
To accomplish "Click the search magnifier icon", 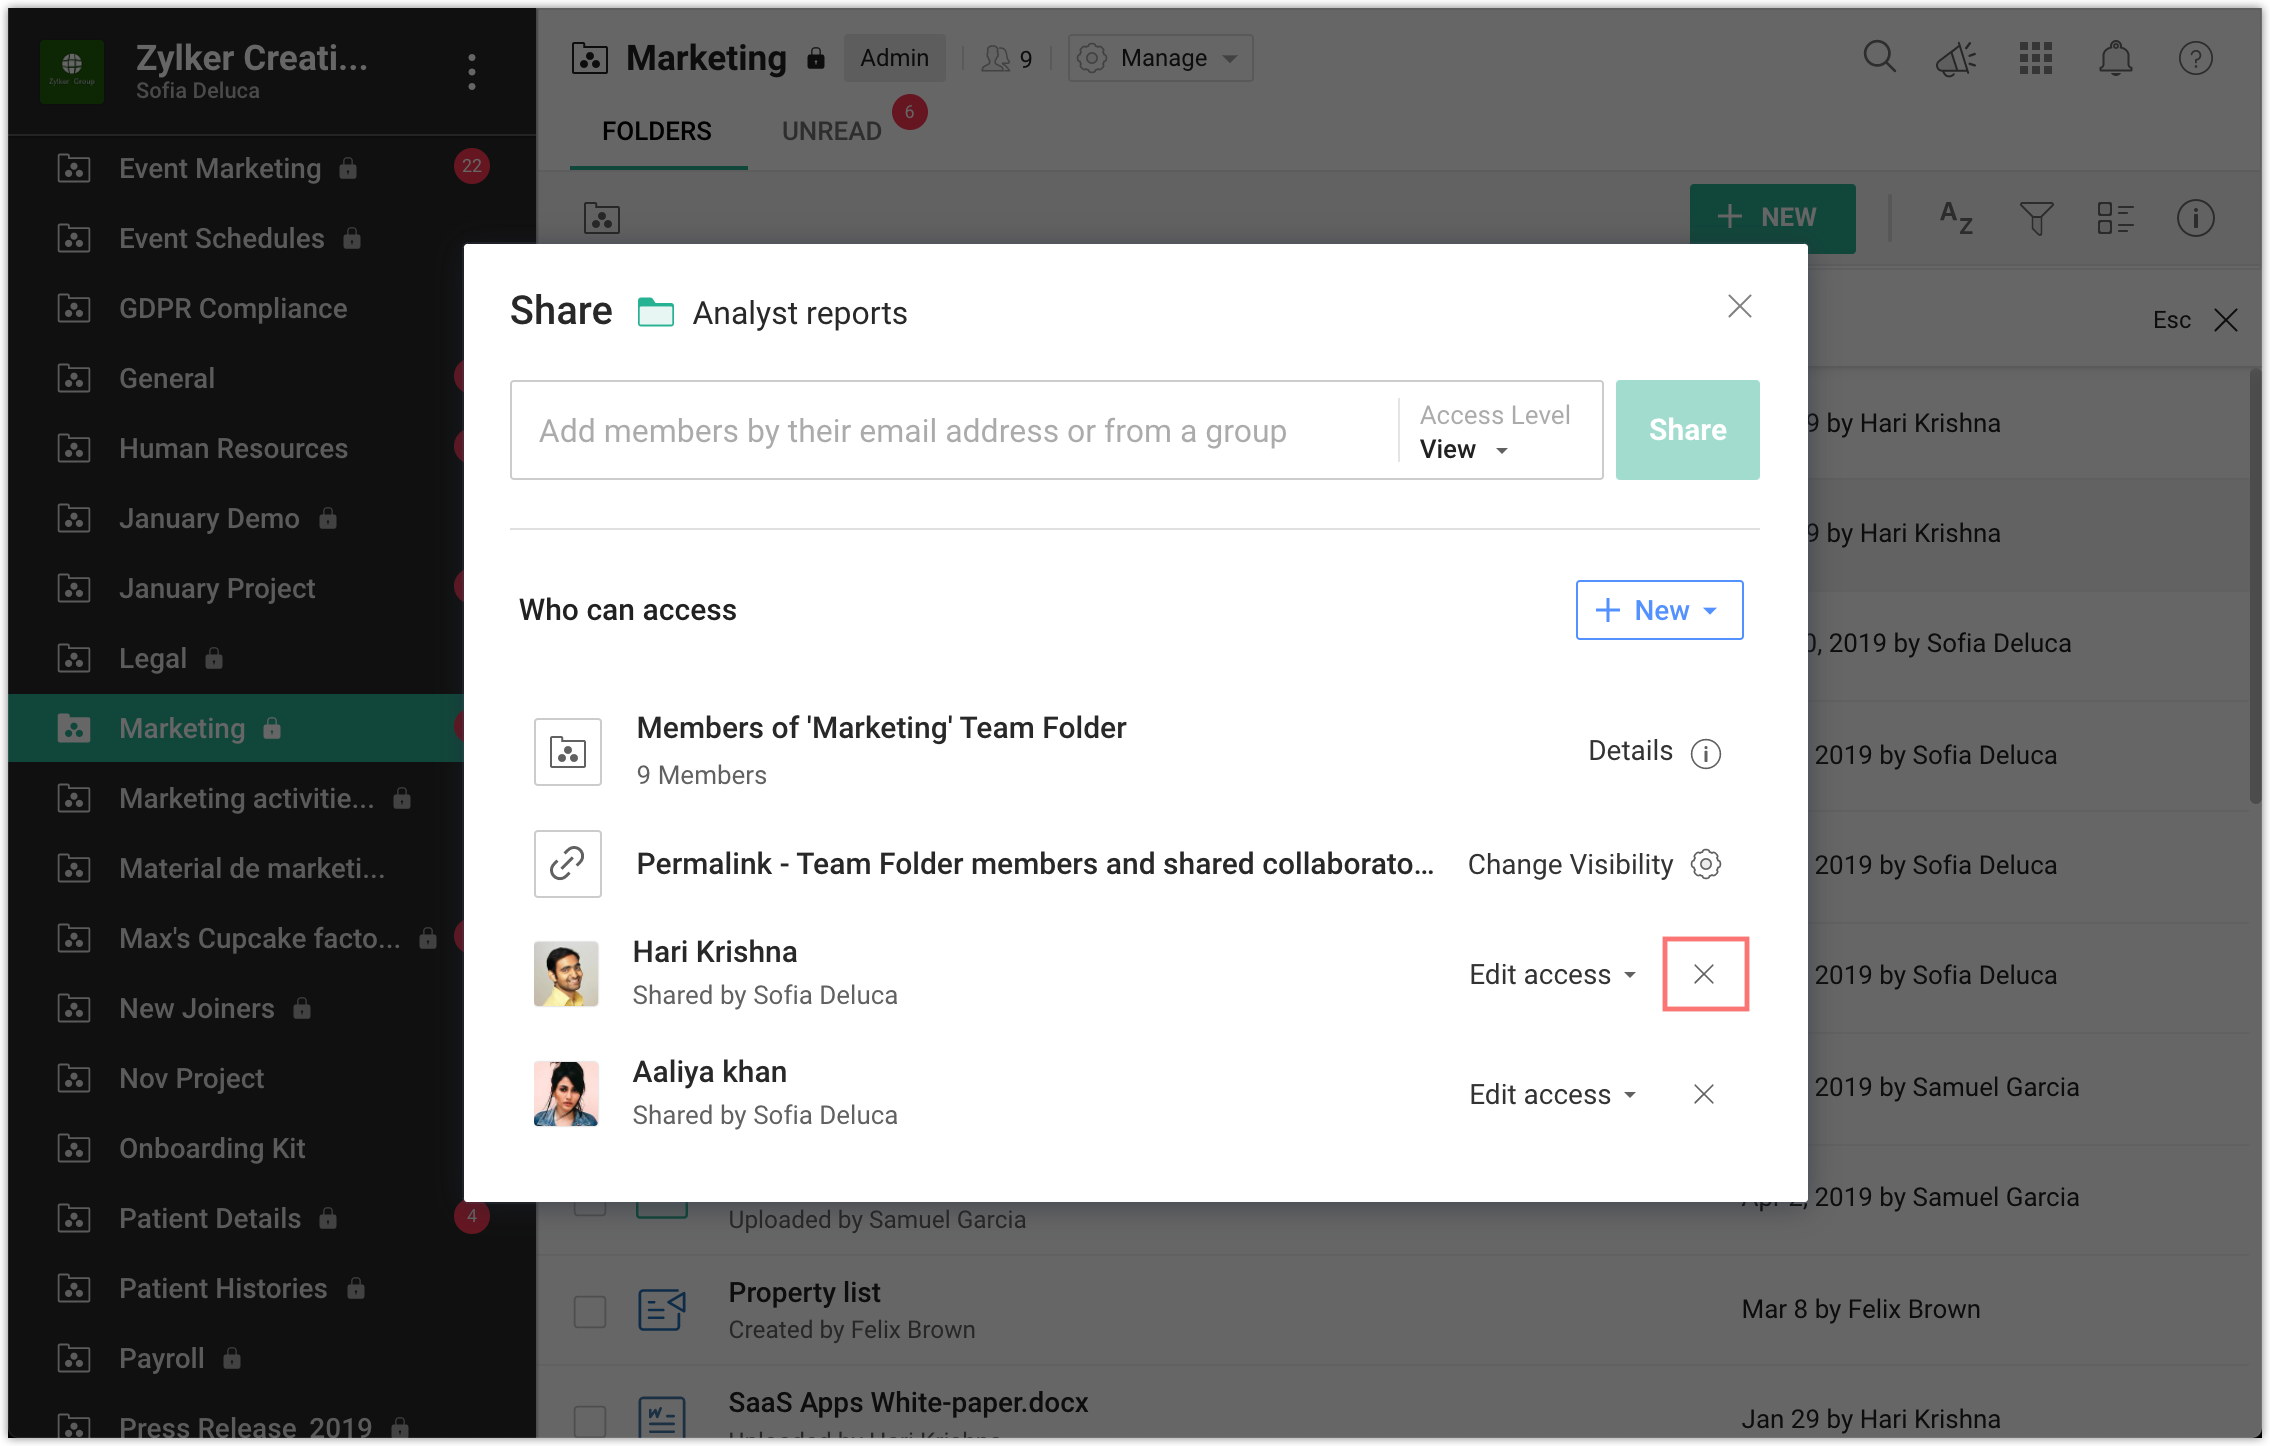I will pyautogui.click(x=1879, y=57).
